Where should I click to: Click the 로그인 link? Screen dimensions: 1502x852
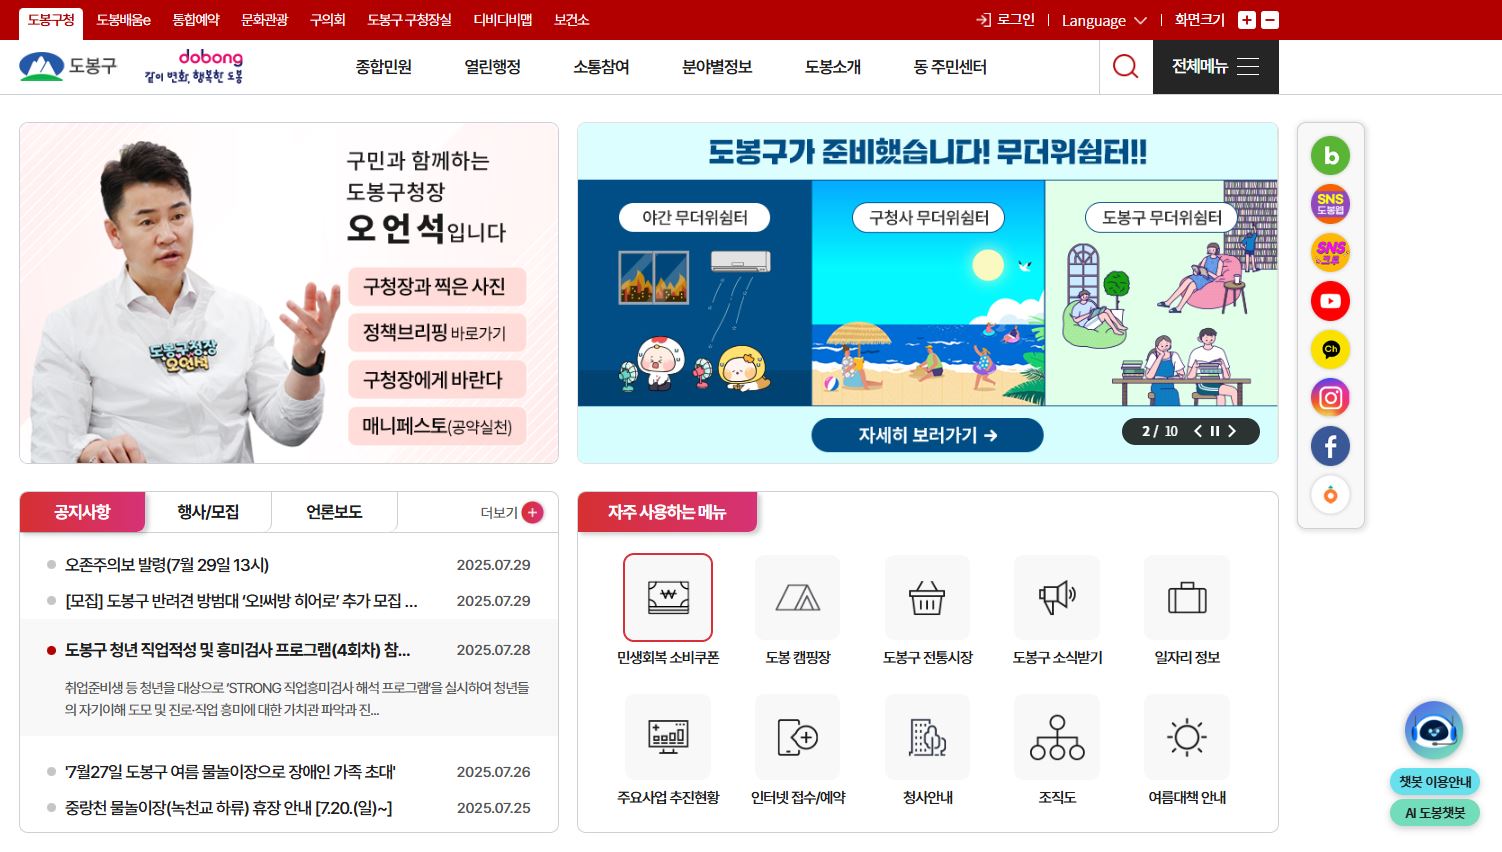tap(1006, 20)
